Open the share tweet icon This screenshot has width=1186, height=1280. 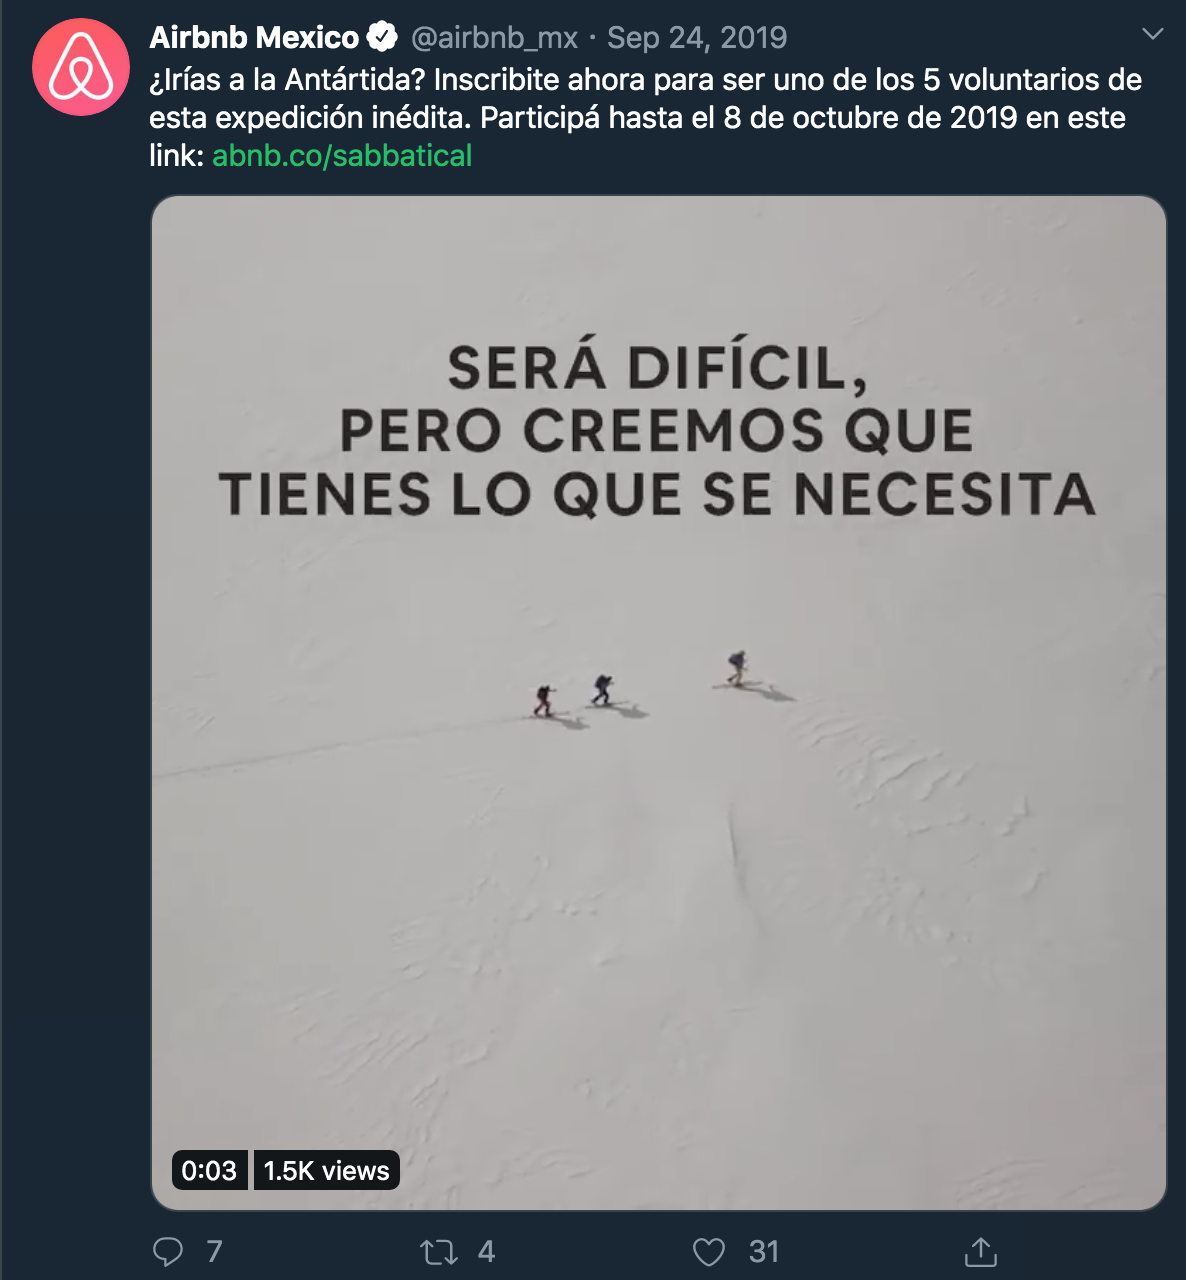[x=980, y=1251]
